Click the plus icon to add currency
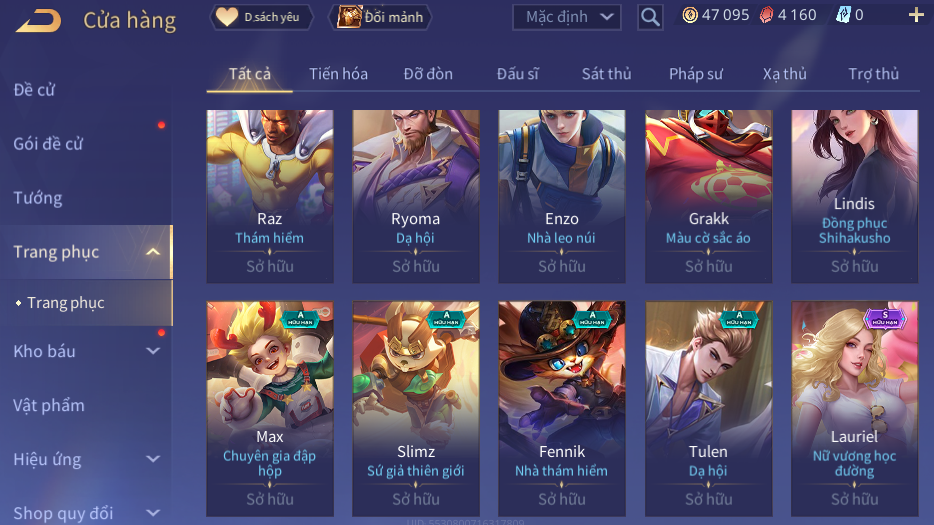This screenshot has height=525, width=934. point(916,15)
